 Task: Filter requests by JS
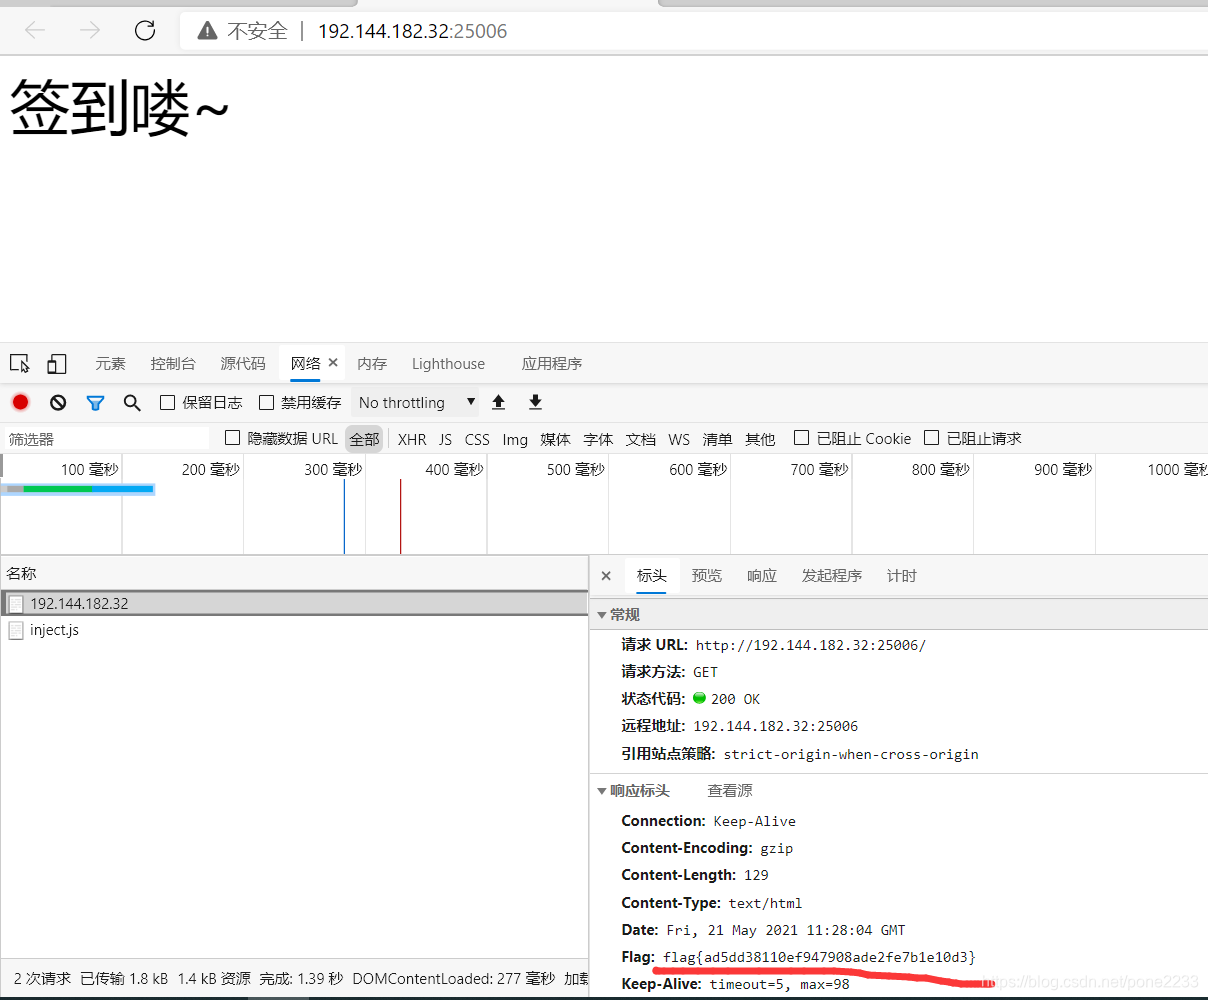(445, 439)
